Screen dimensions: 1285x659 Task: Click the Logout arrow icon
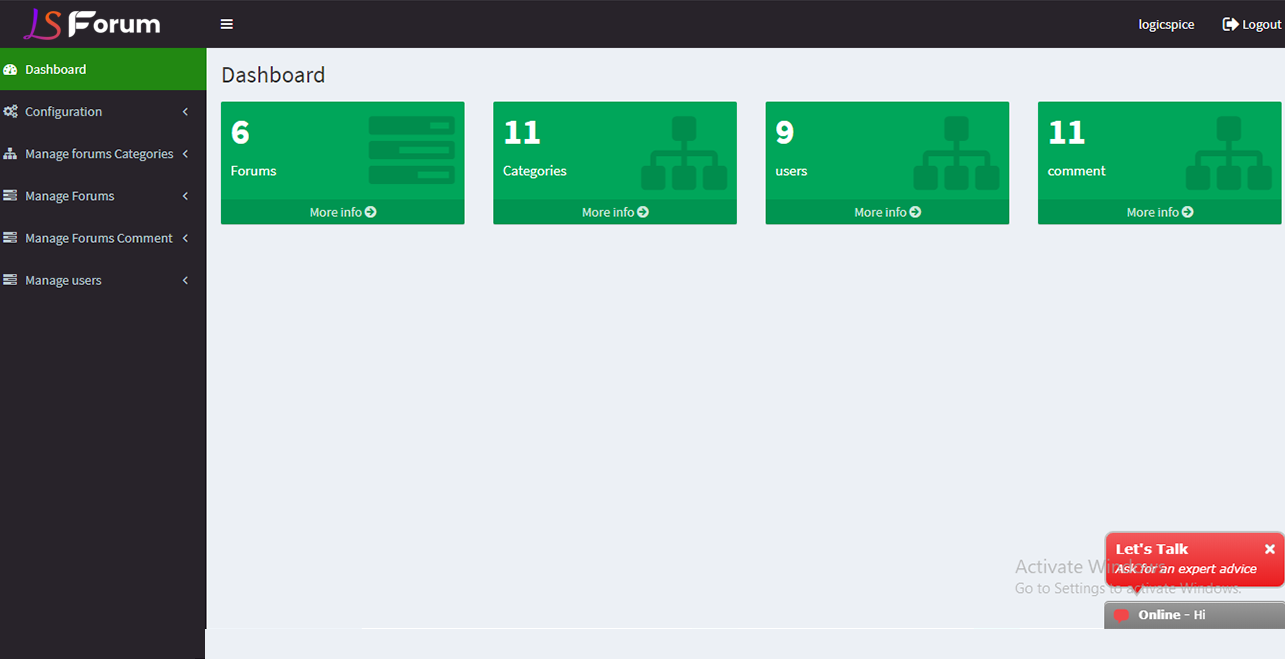pos(1230,24)
